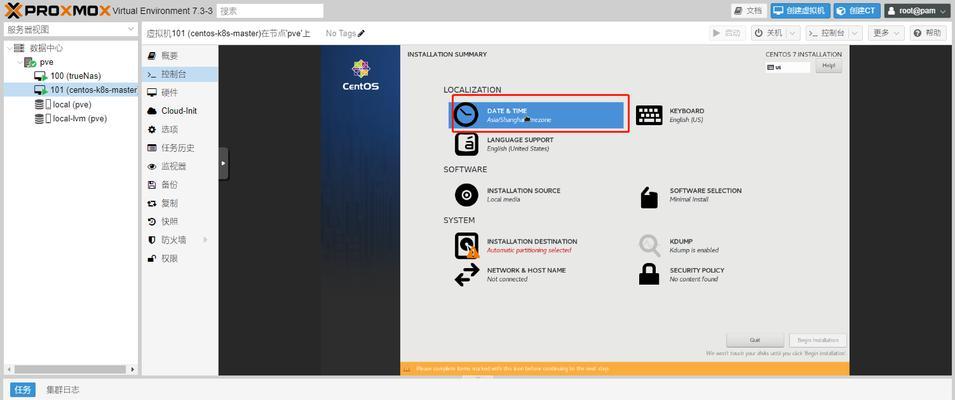Image resolution: width=955 pixels, height=400 pixels.
Task: Click the Begin Installation button
Action: click(x=817, y=340)
